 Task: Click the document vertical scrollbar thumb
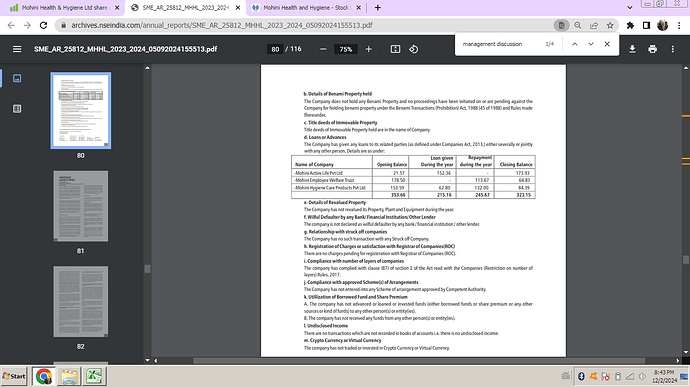tap(686, 259)
